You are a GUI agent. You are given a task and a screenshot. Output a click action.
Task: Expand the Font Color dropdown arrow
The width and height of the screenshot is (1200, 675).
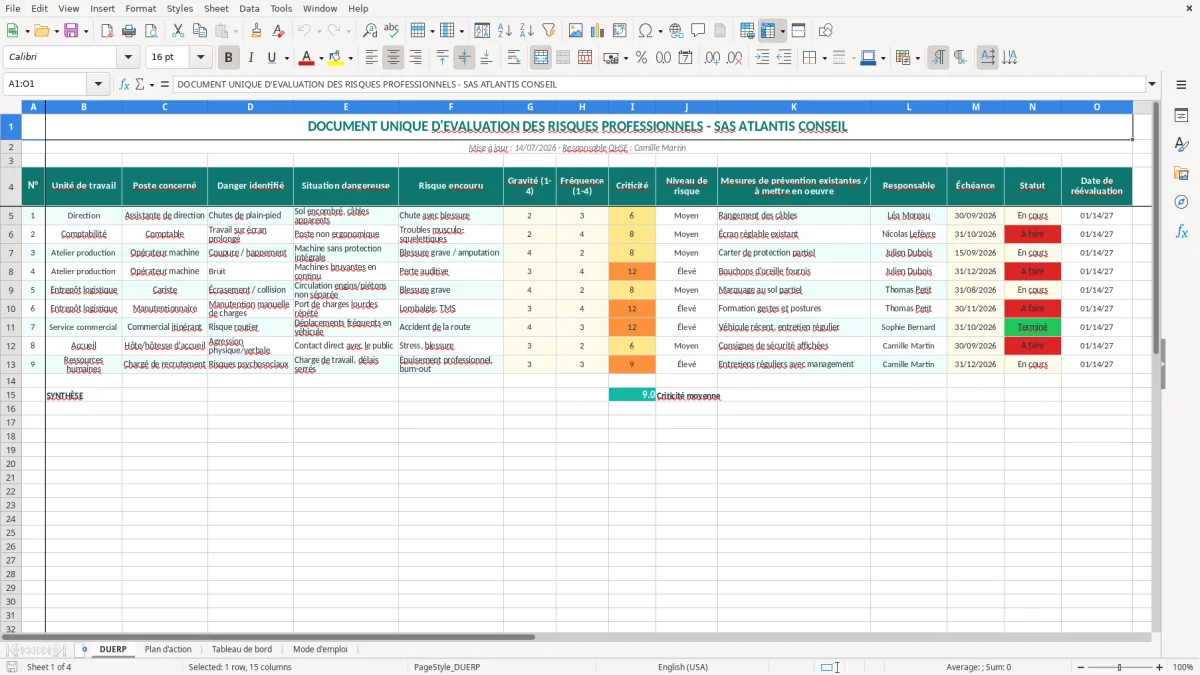tap(321, 58)
